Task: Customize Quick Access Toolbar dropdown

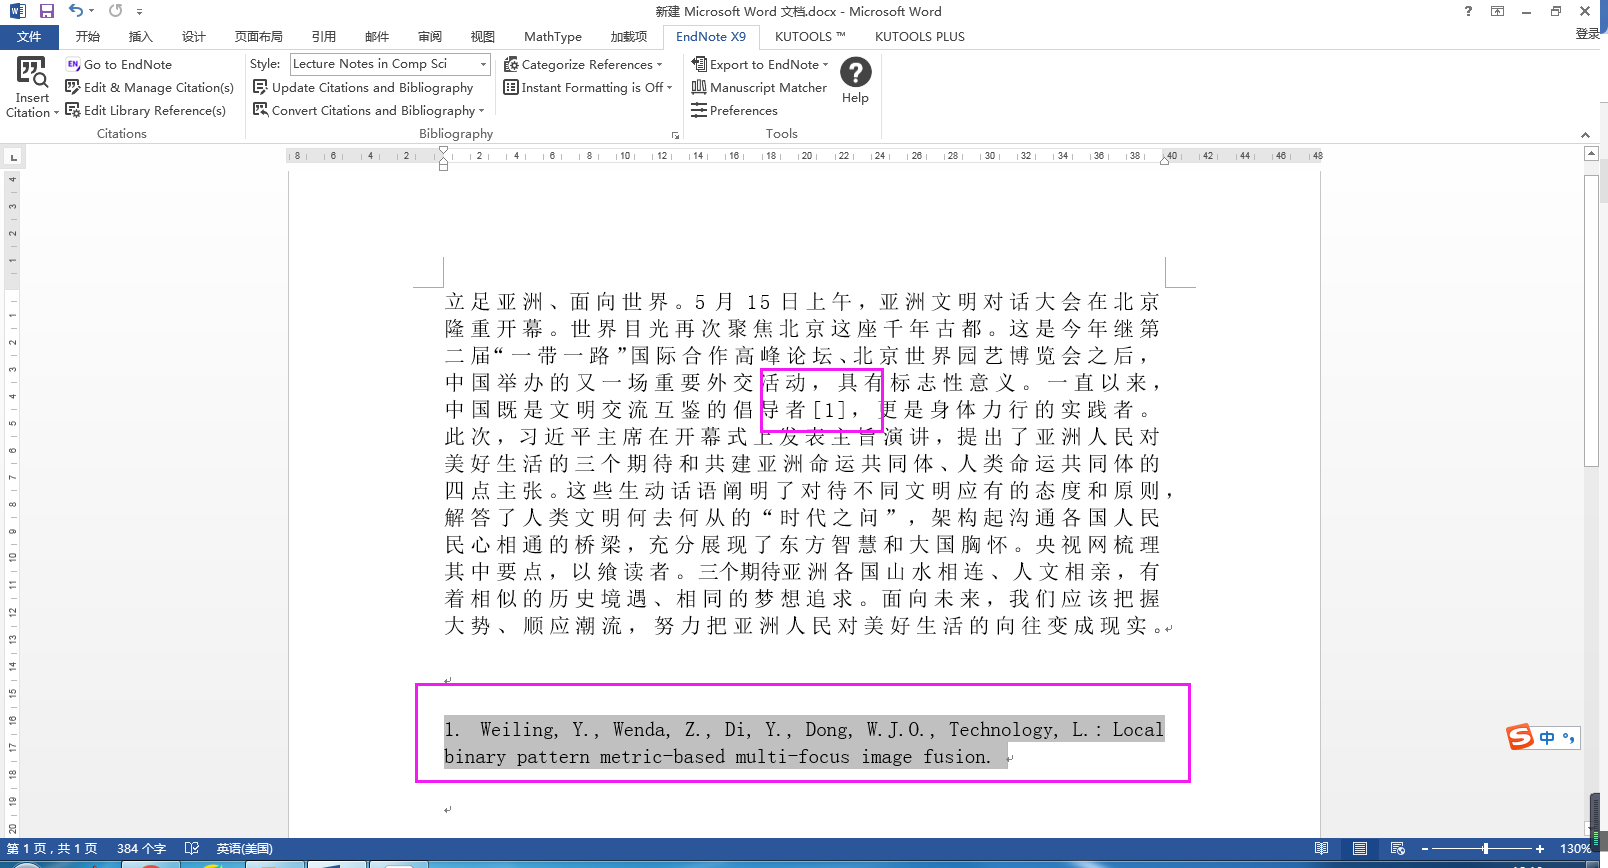Action: click(139, 12)
